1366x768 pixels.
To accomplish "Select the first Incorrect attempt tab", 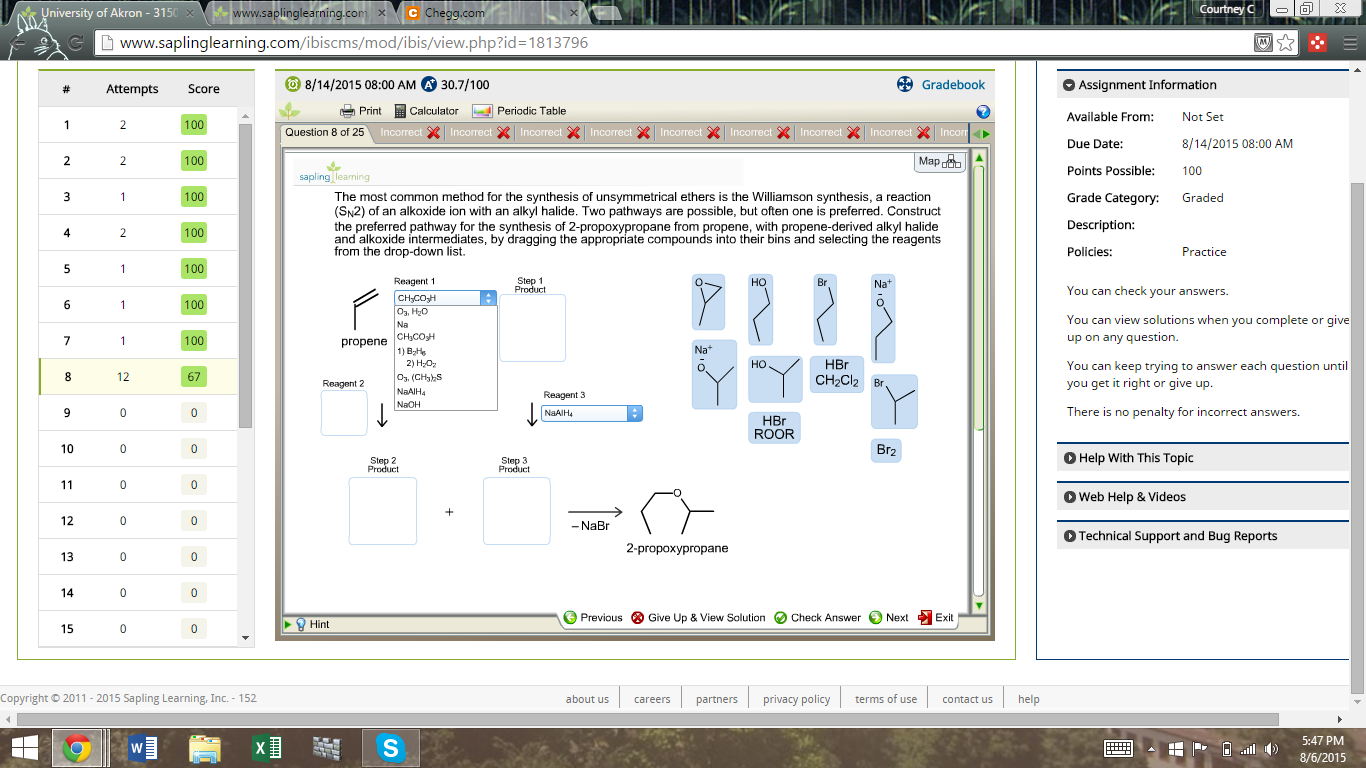I will pos(409,132).
